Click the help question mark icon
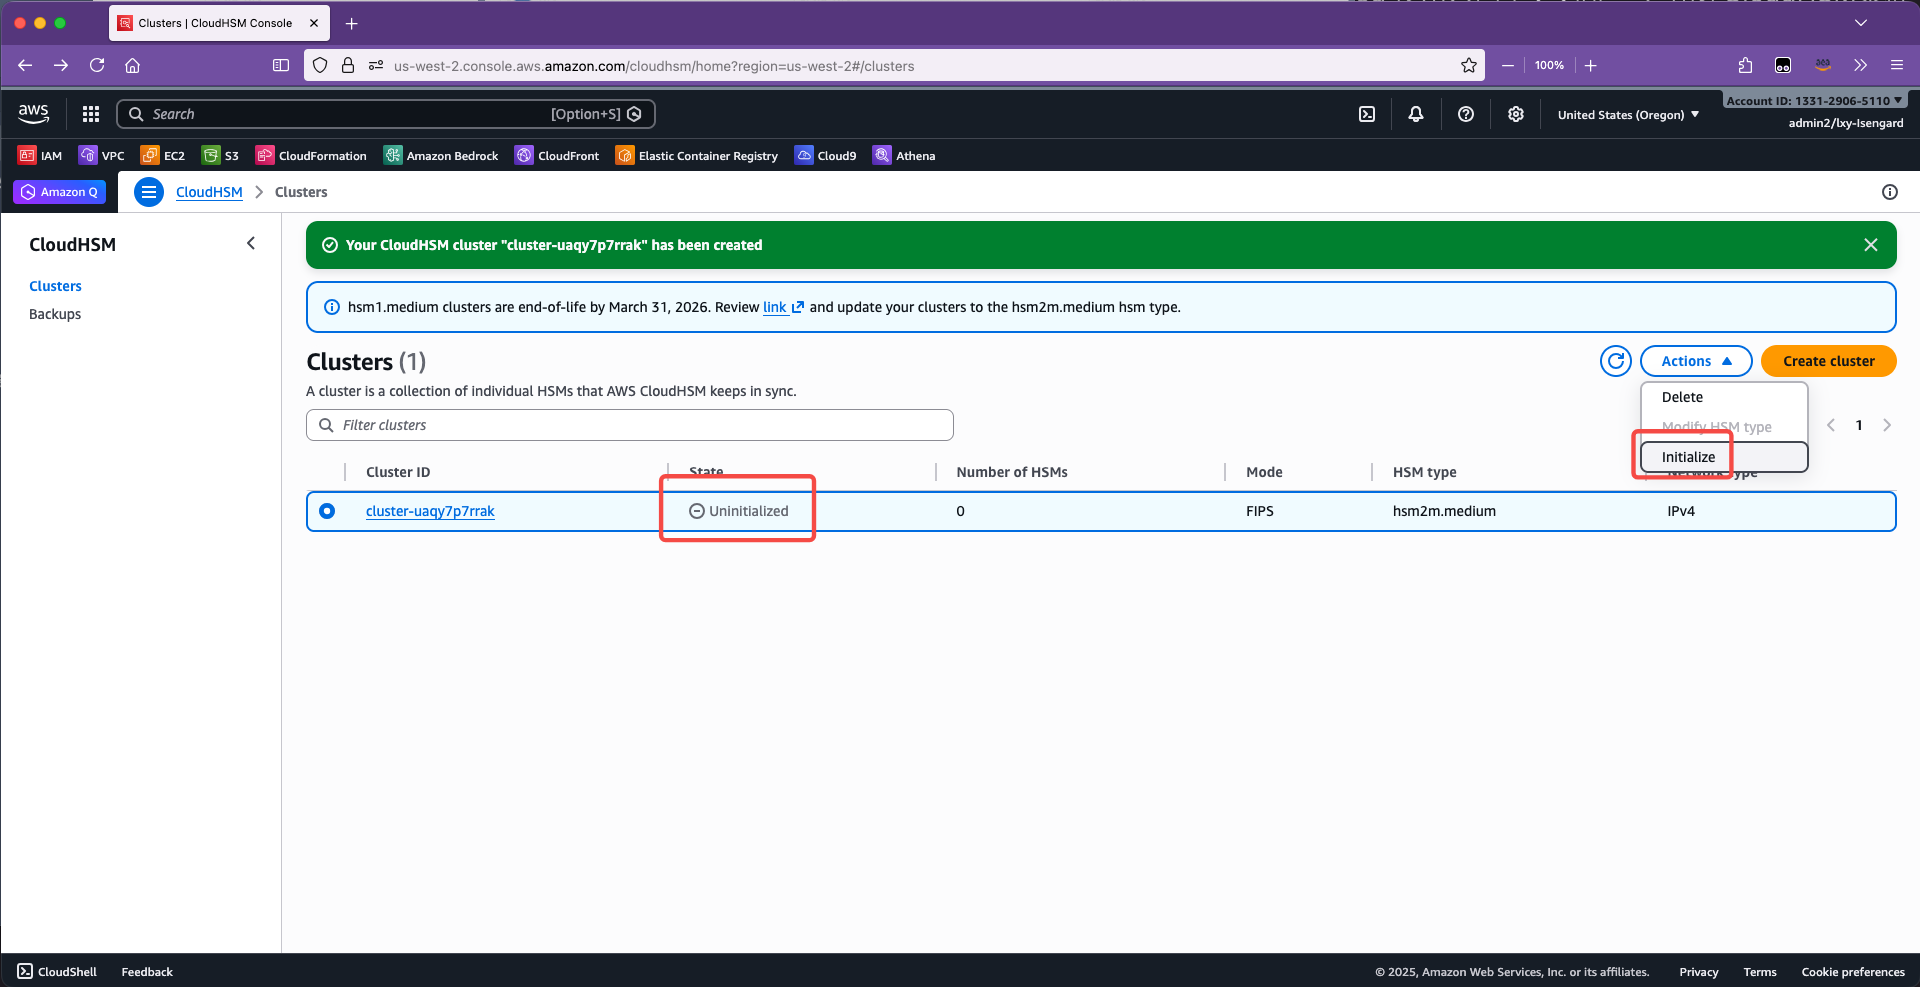Viewport: 1920px width, 987px height. tap(1466, 114)
